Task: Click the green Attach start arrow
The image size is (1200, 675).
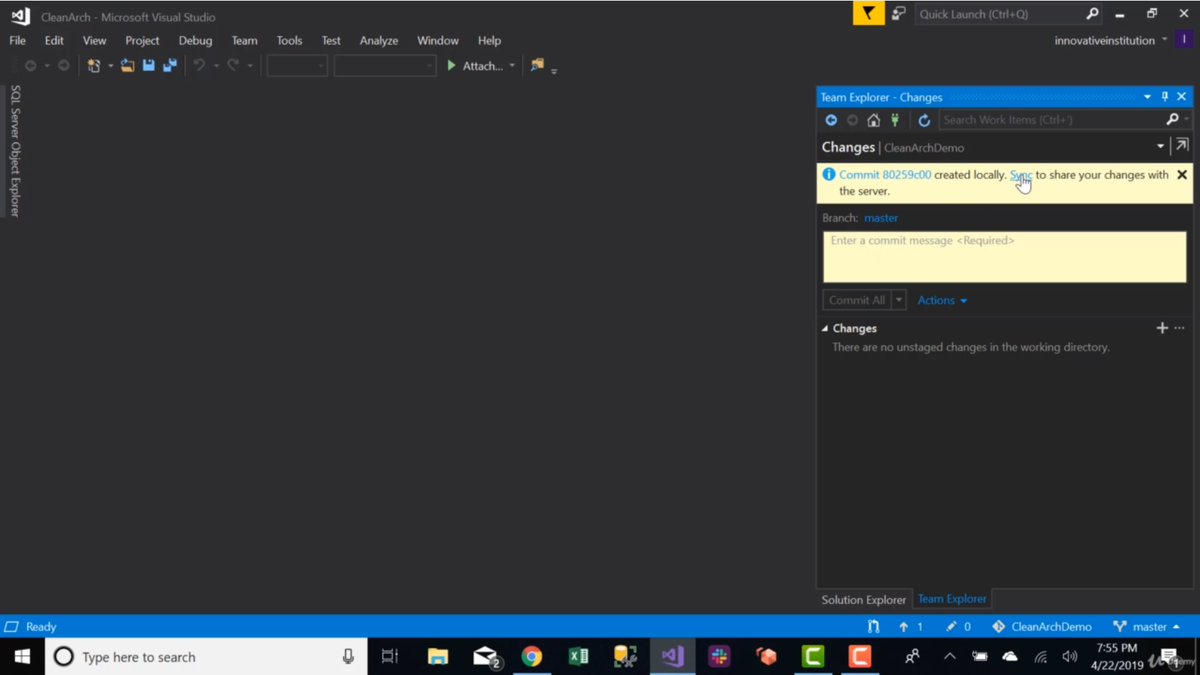Action: [x=451, y=66]
